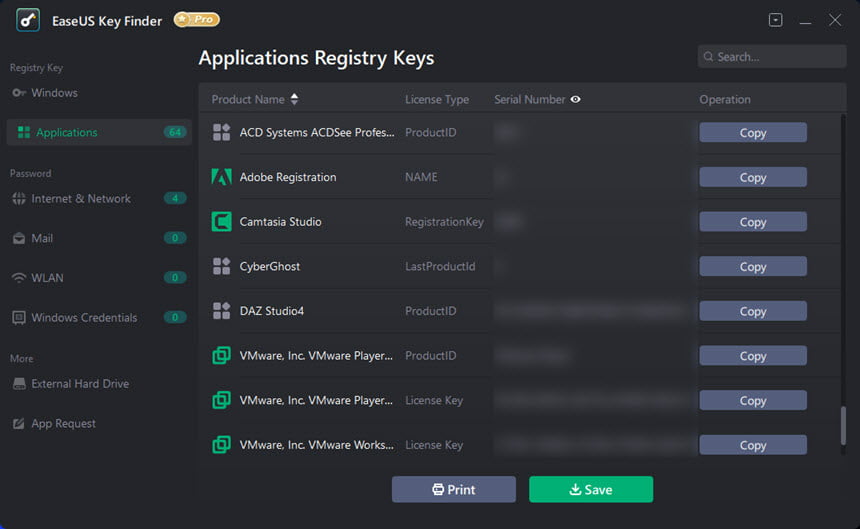
Task: Click the Adobe Registration product icon
Action: (x=222, y=177)
